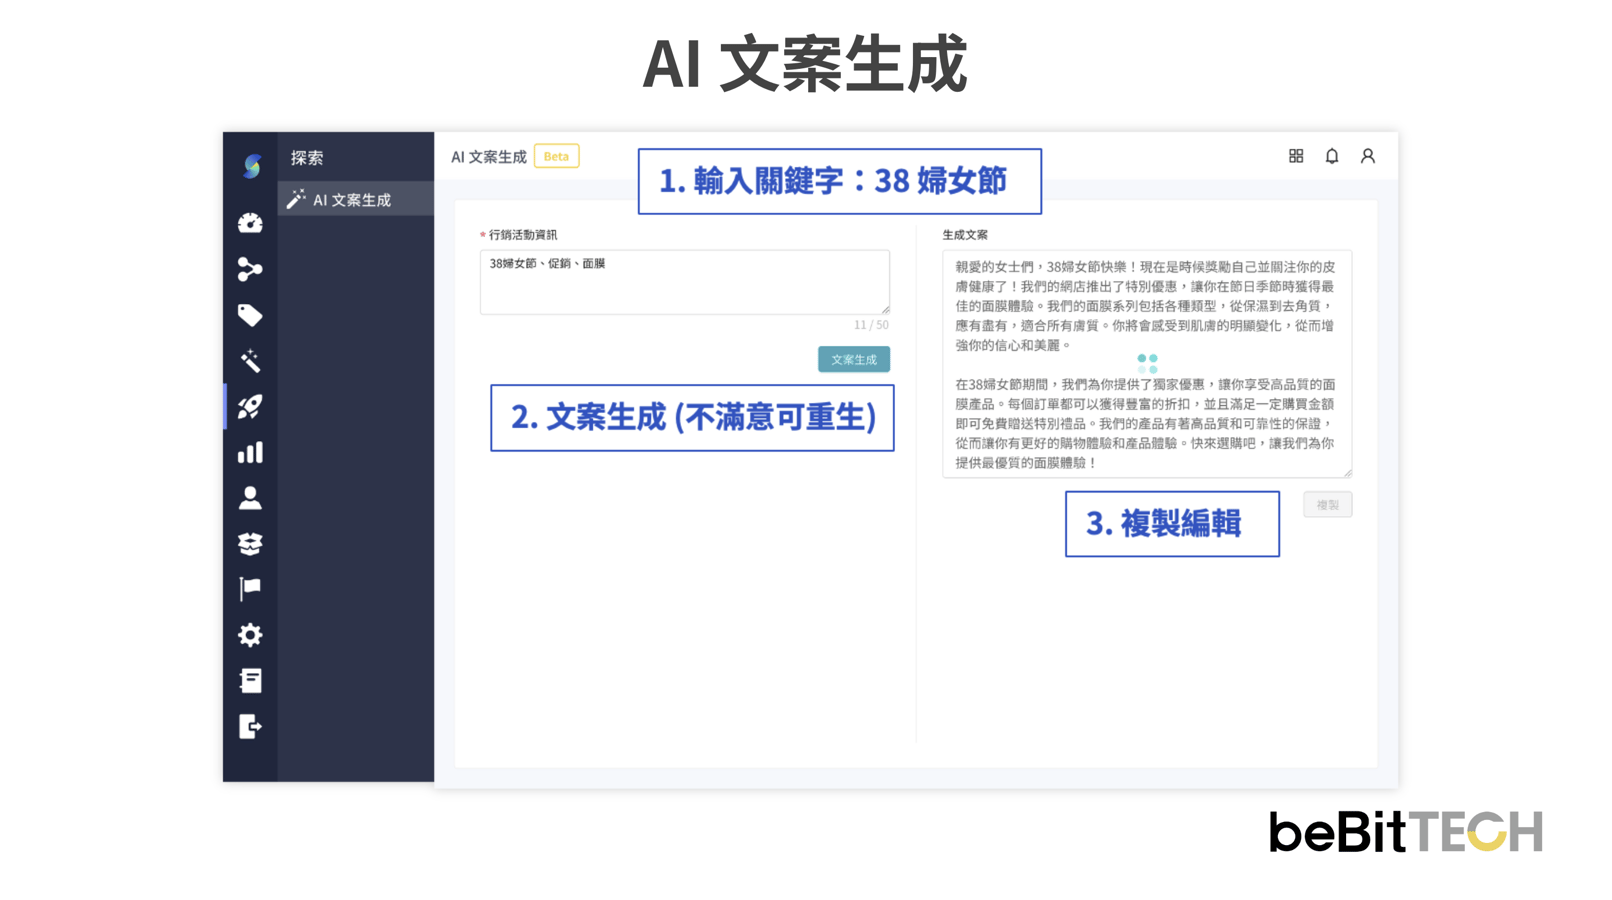Screen dimensions: 1612x900
Task: Check notifications via the bell icon
Action: [x=1331, y=156]
